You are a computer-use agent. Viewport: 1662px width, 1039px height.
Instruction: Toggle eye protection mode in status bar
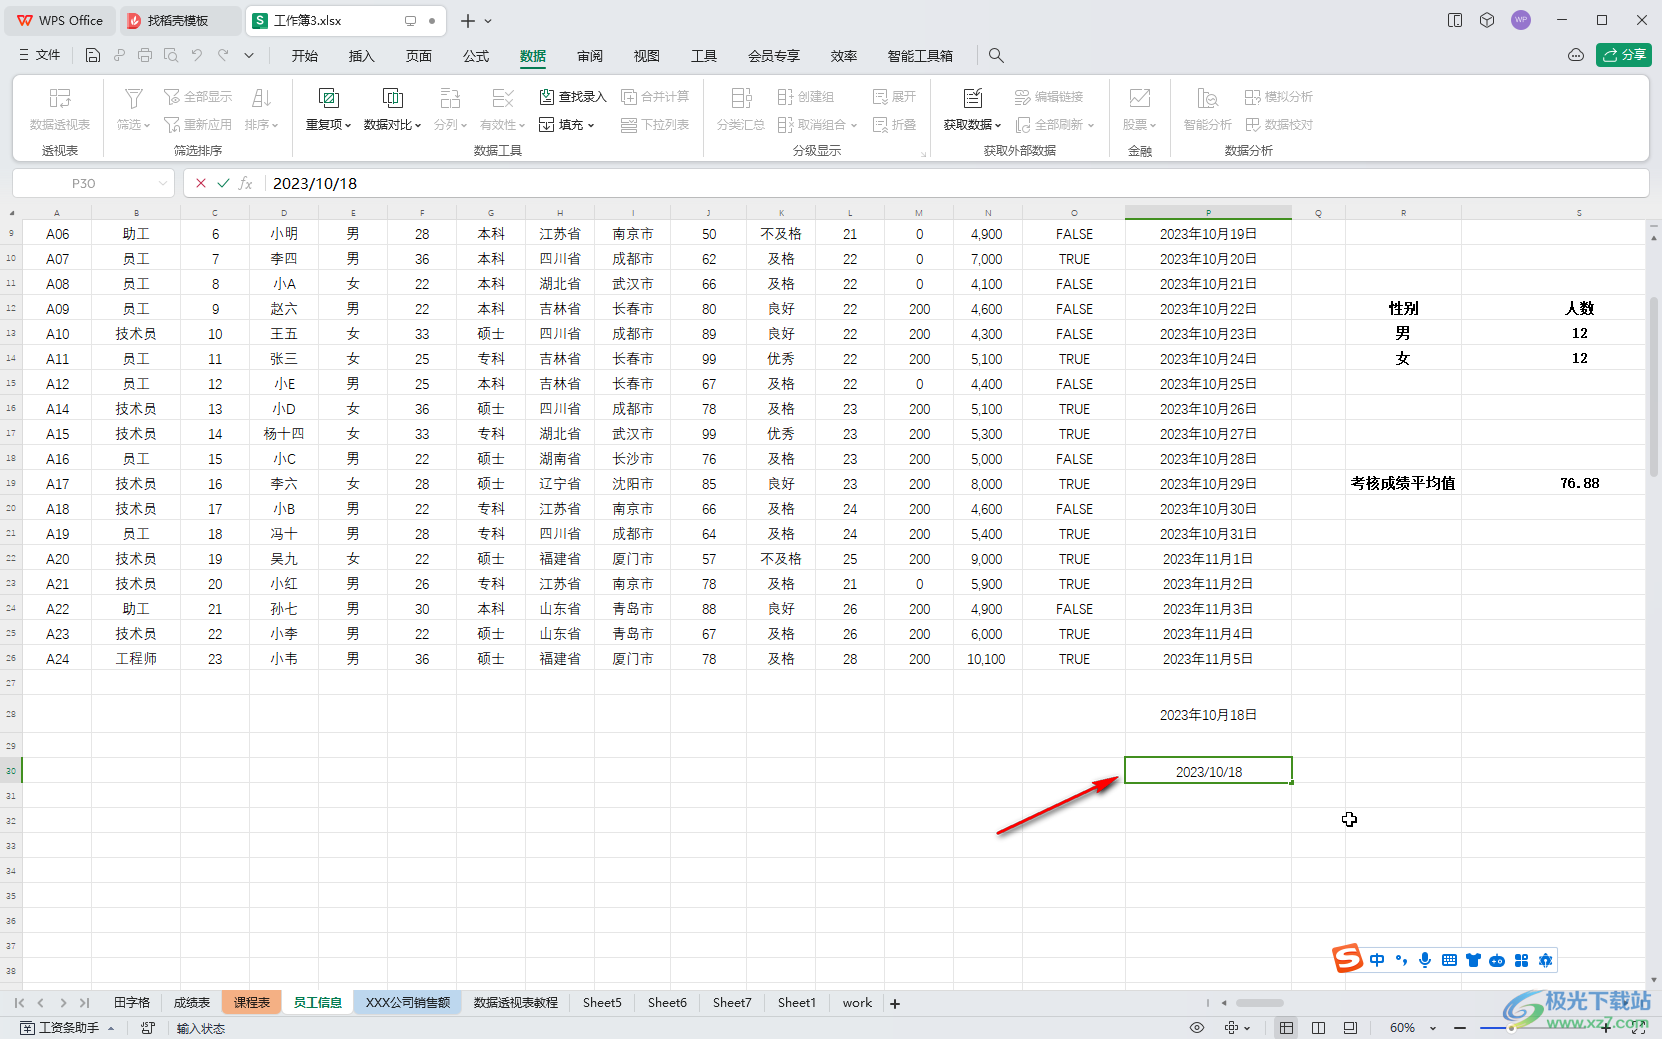point(1196,1028)
